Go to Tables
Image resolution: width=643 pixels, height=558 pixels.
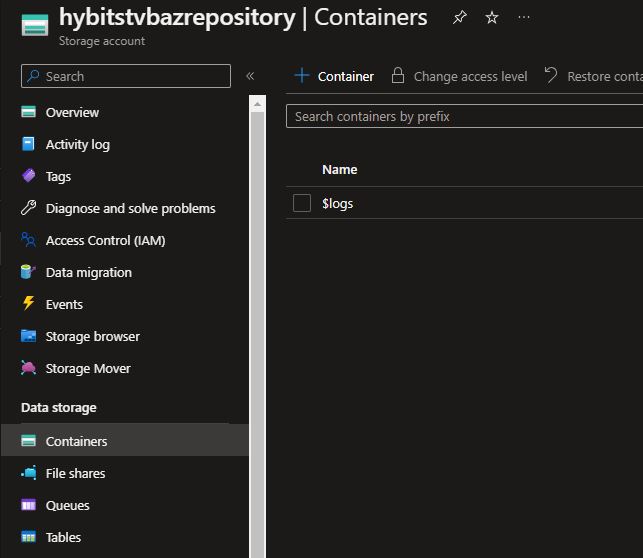click(63, 537)
